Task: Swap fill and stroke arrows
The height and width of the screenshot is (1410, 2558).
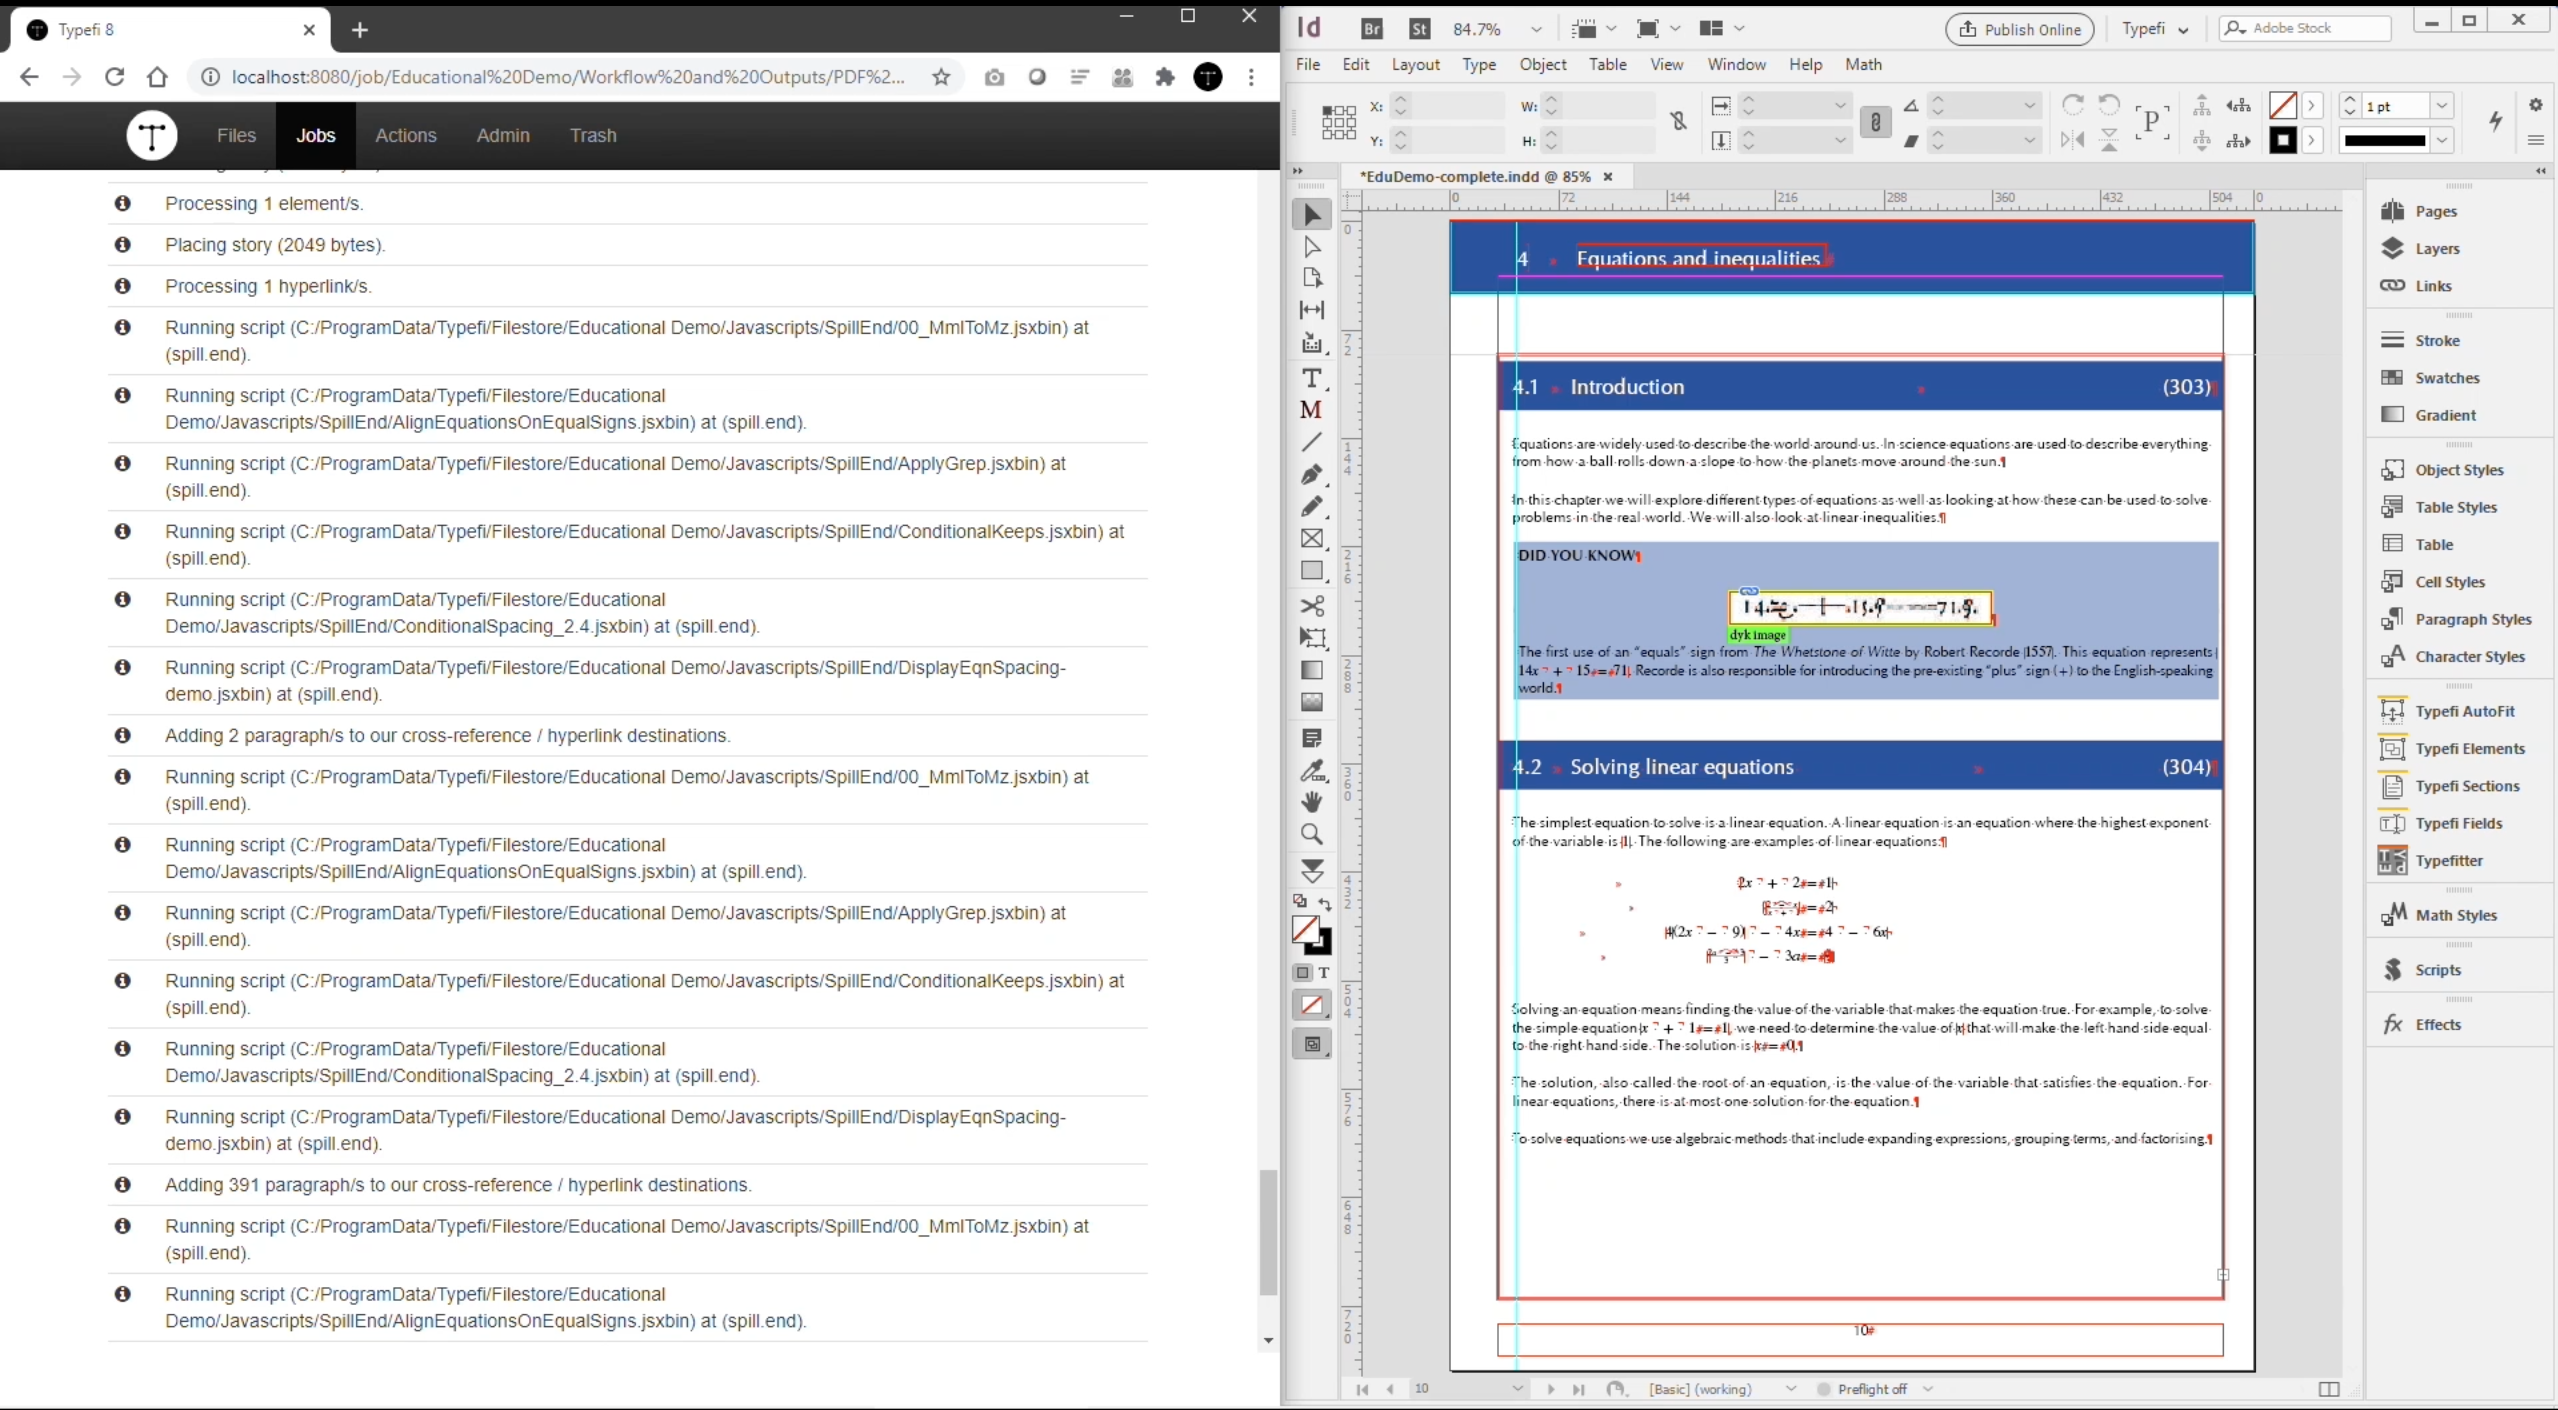Action: 1325,904
